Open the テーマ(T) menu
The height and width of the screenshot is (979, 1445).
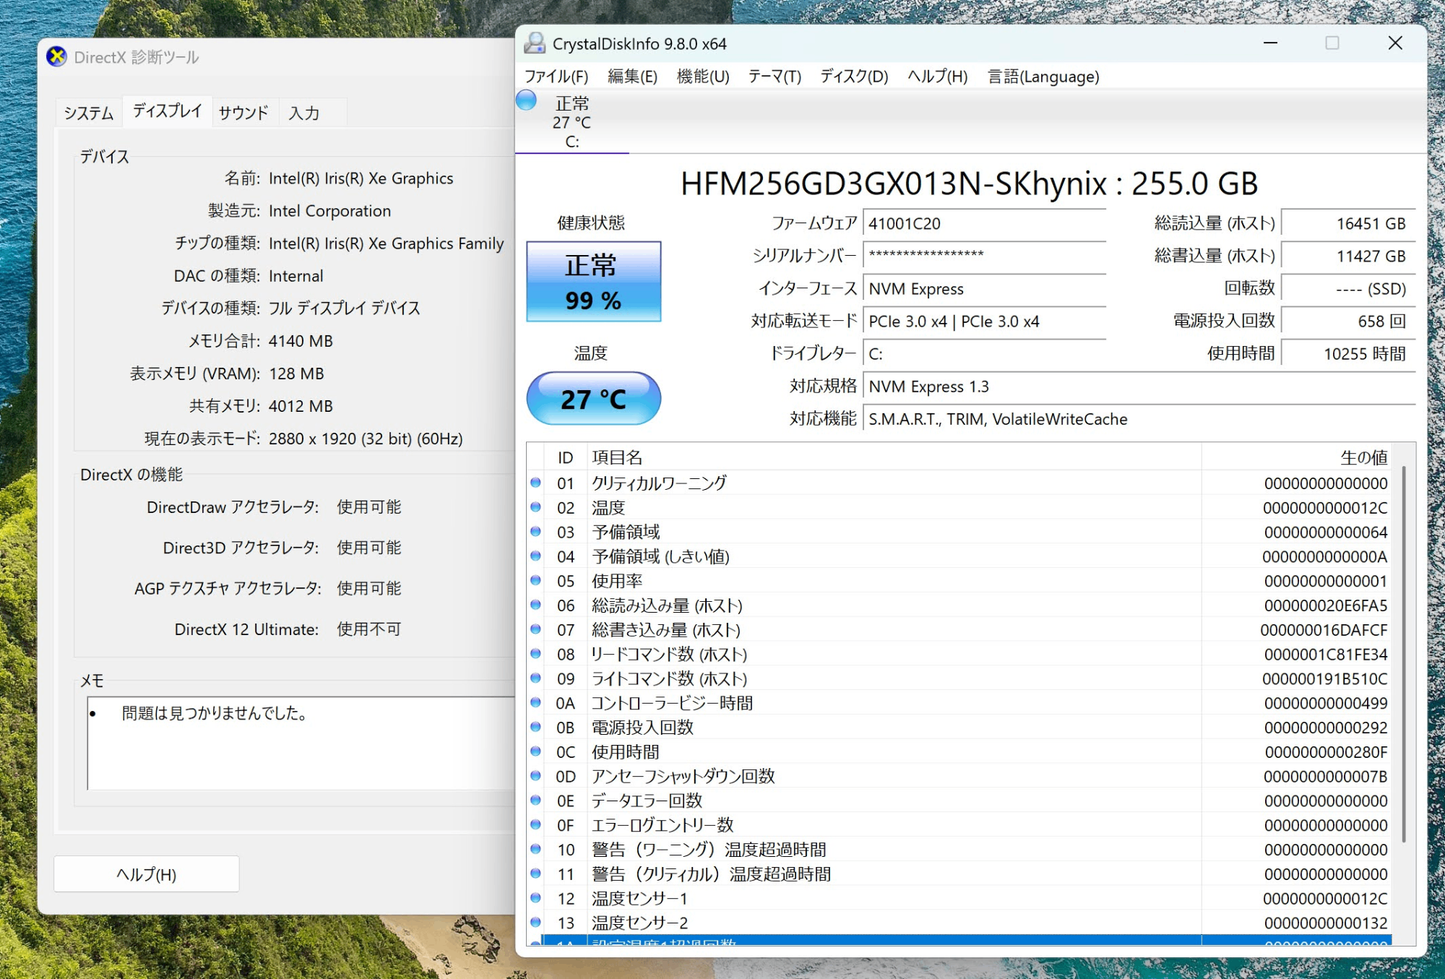tap(774, 76)
